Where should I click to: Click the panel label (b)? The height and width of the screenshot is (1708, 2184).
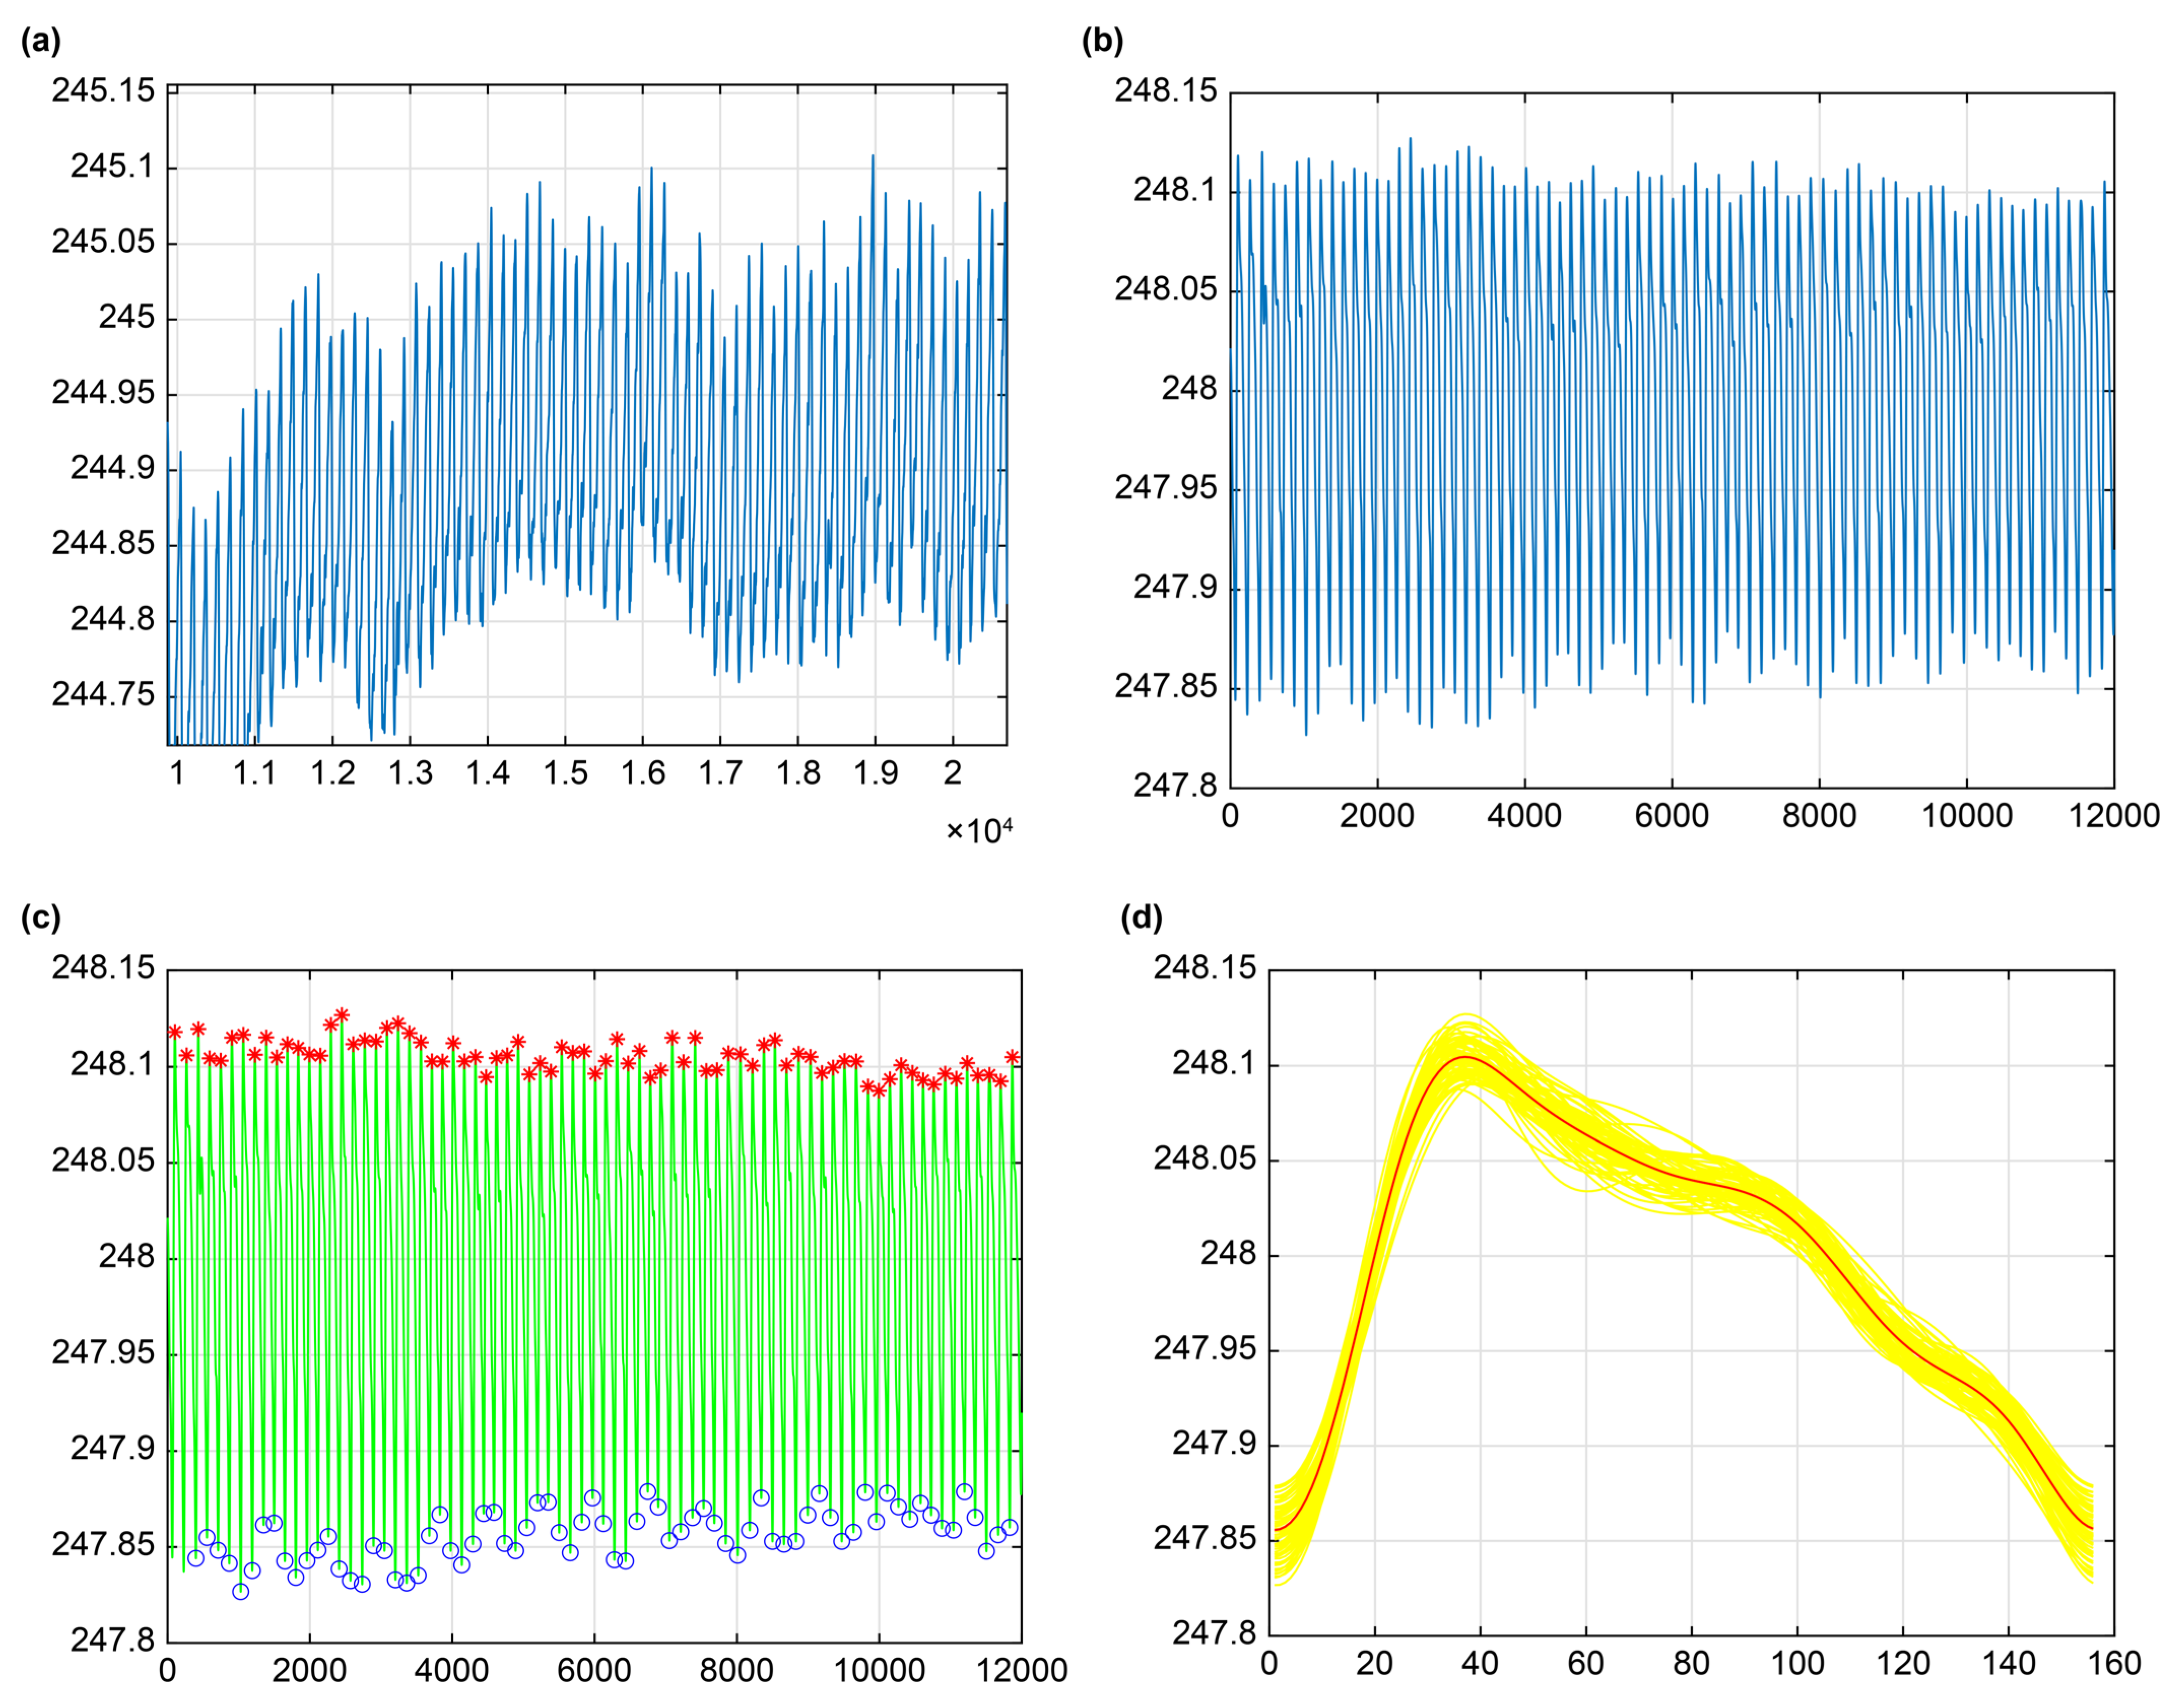pos(1103,41)
